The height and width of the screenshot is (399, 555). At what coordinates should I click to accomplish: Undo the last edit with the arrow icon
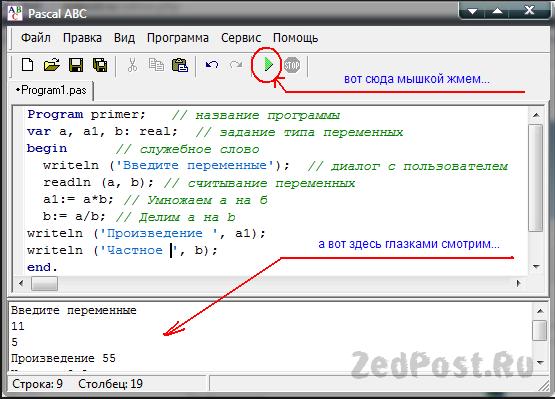click(212, 65)
